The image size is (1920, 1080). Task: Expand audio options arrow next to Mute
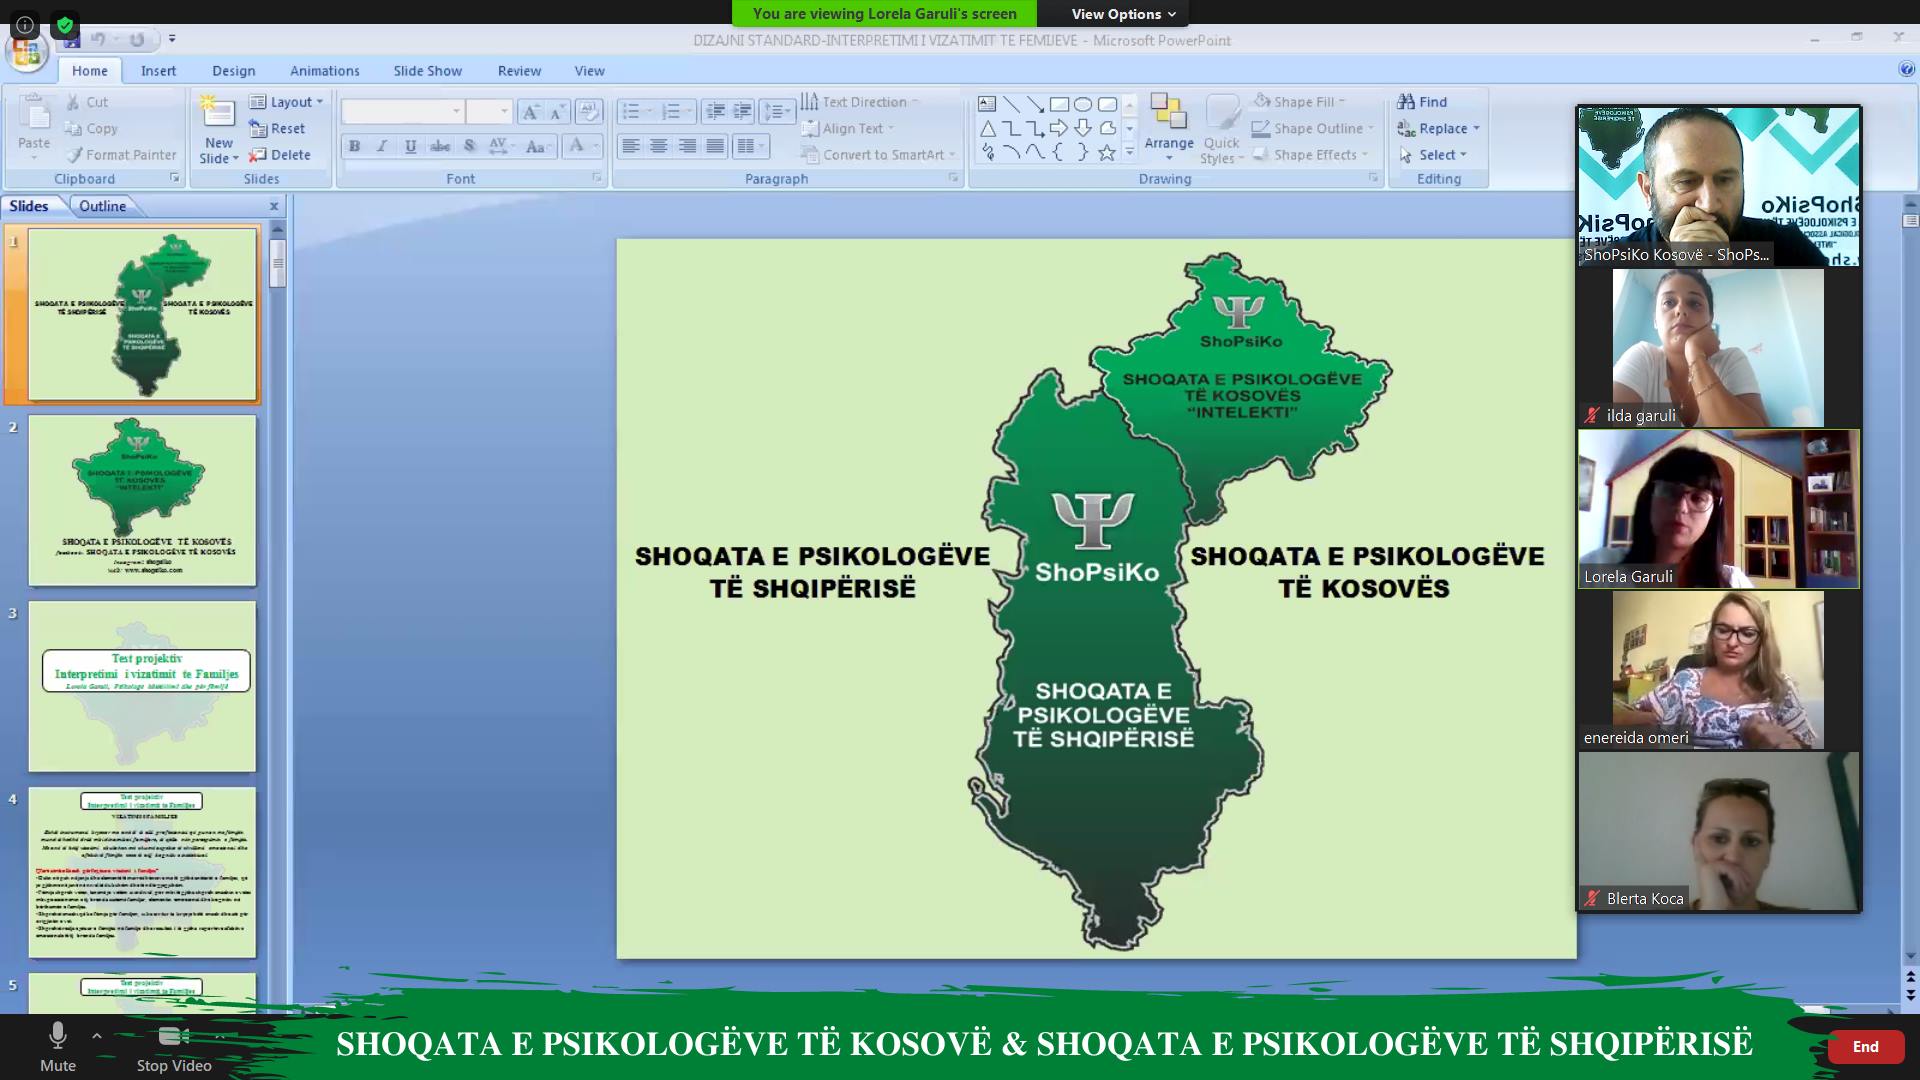pos(97,1036)
